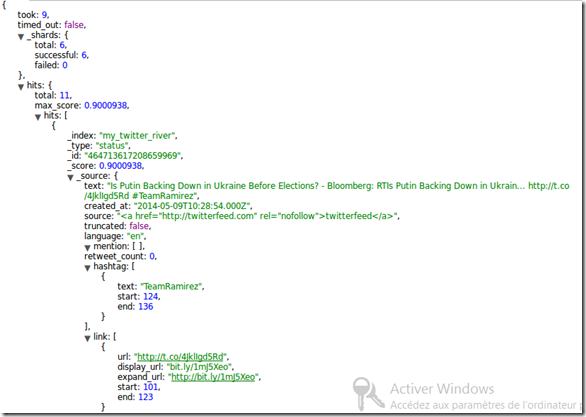Click the Activer Windows watermark key icon
Viewport: 586px width, 417px height.
click(368, 394)
